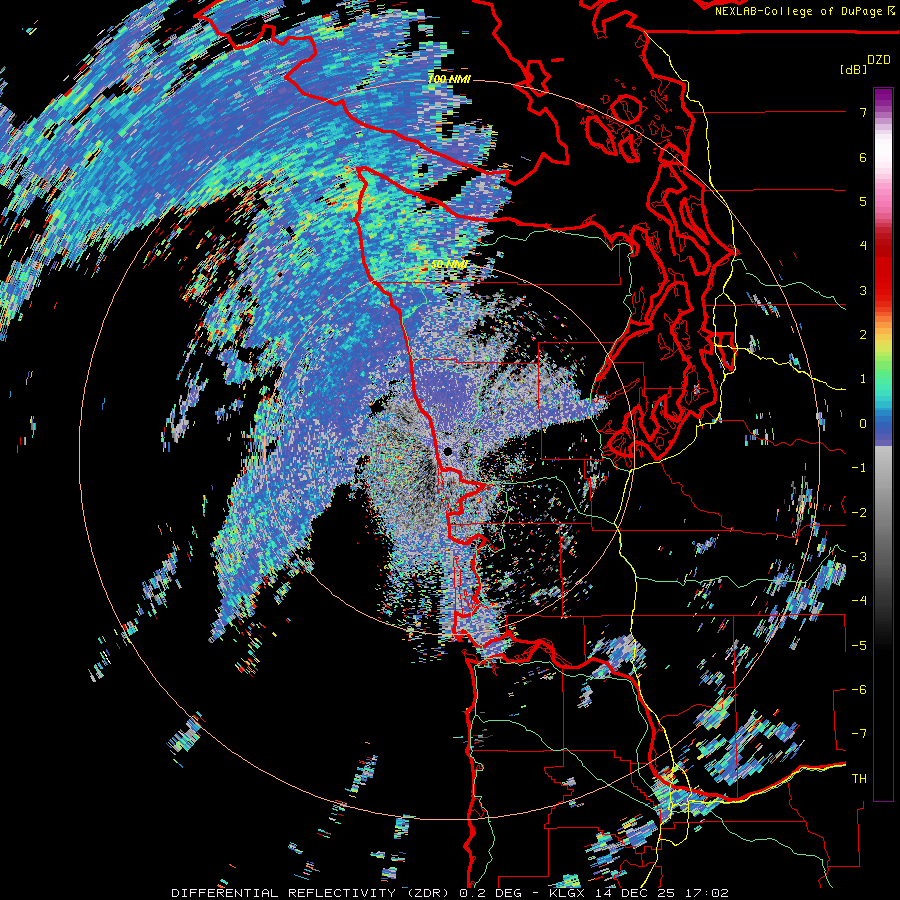Screen dimensions: 900x900
Task: Click the 100 NMI range ring label
Action: (449, 79)
